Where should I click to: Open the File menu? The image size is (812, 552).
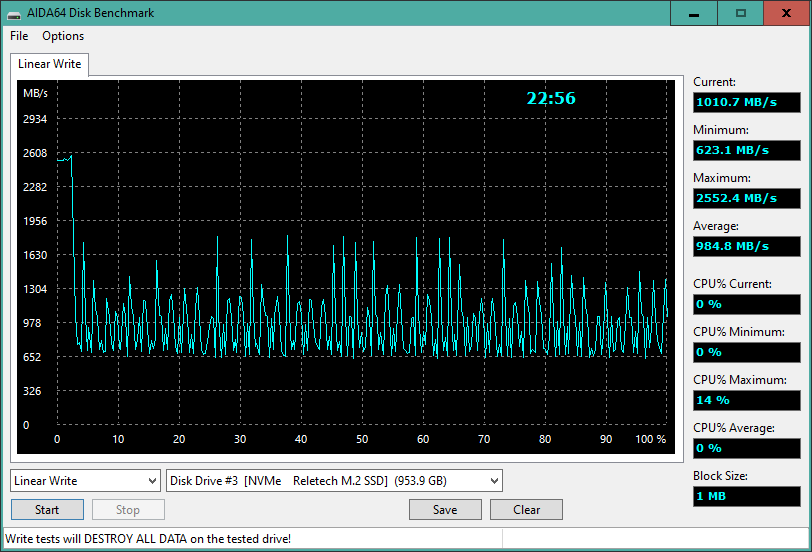(19, 36)
